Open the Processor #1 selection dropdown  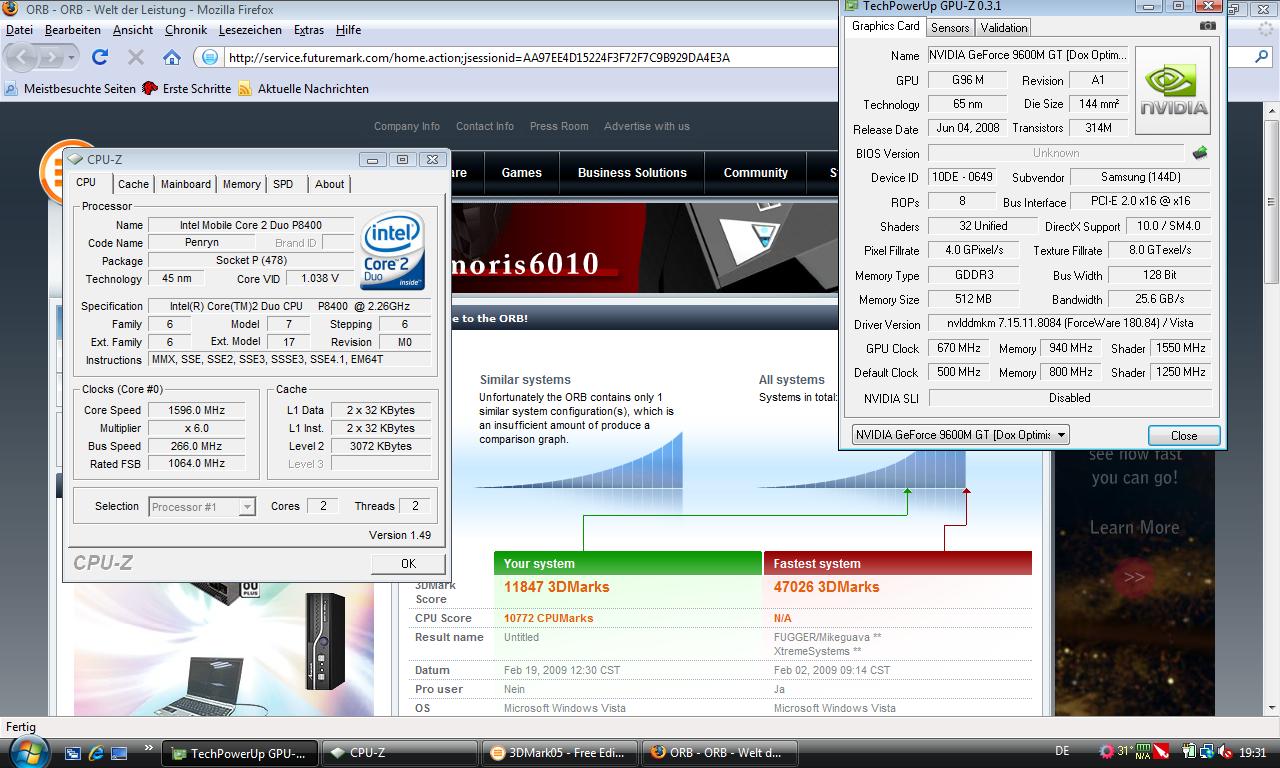tap(202, 507)
